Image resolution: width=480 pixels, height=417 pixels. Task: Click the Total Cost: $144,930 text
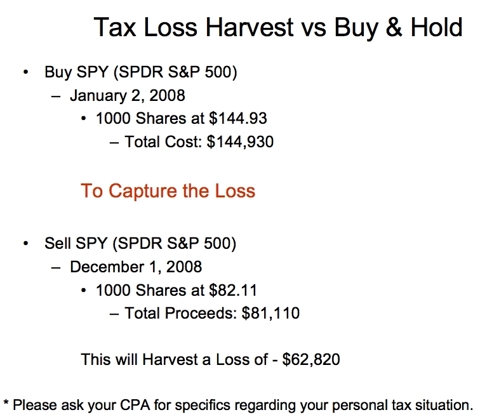pos(199,142)
